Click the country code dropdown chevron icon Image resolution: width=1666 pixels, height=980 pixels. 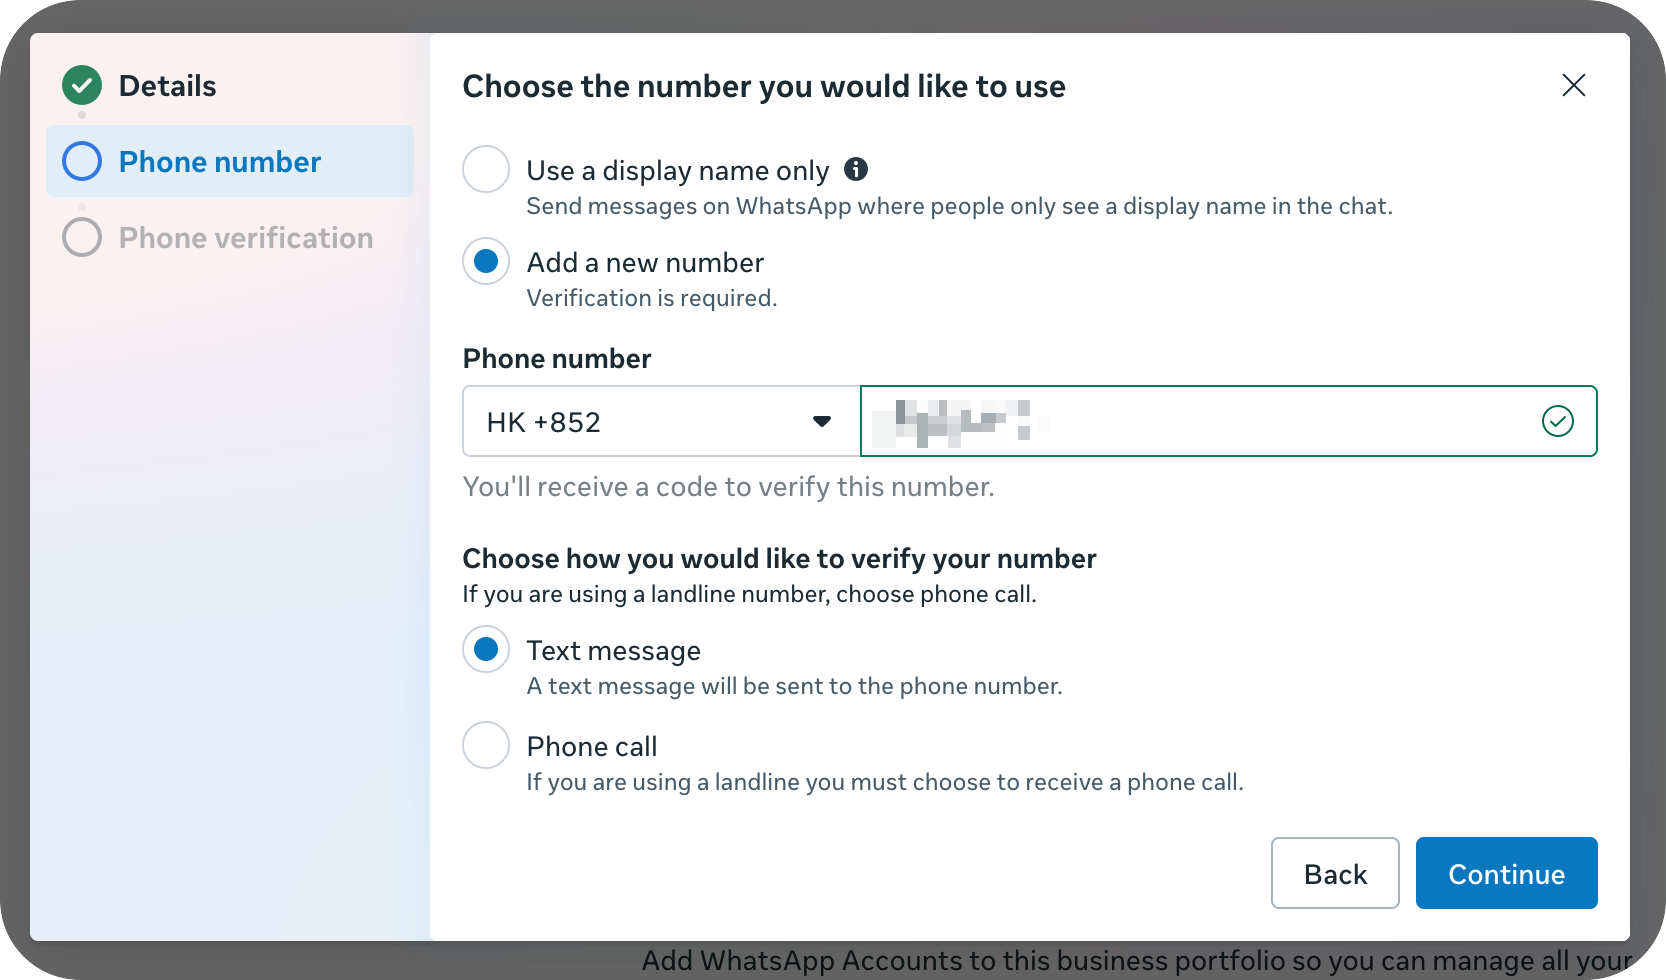pyautogui.click(x=822, y=421)
